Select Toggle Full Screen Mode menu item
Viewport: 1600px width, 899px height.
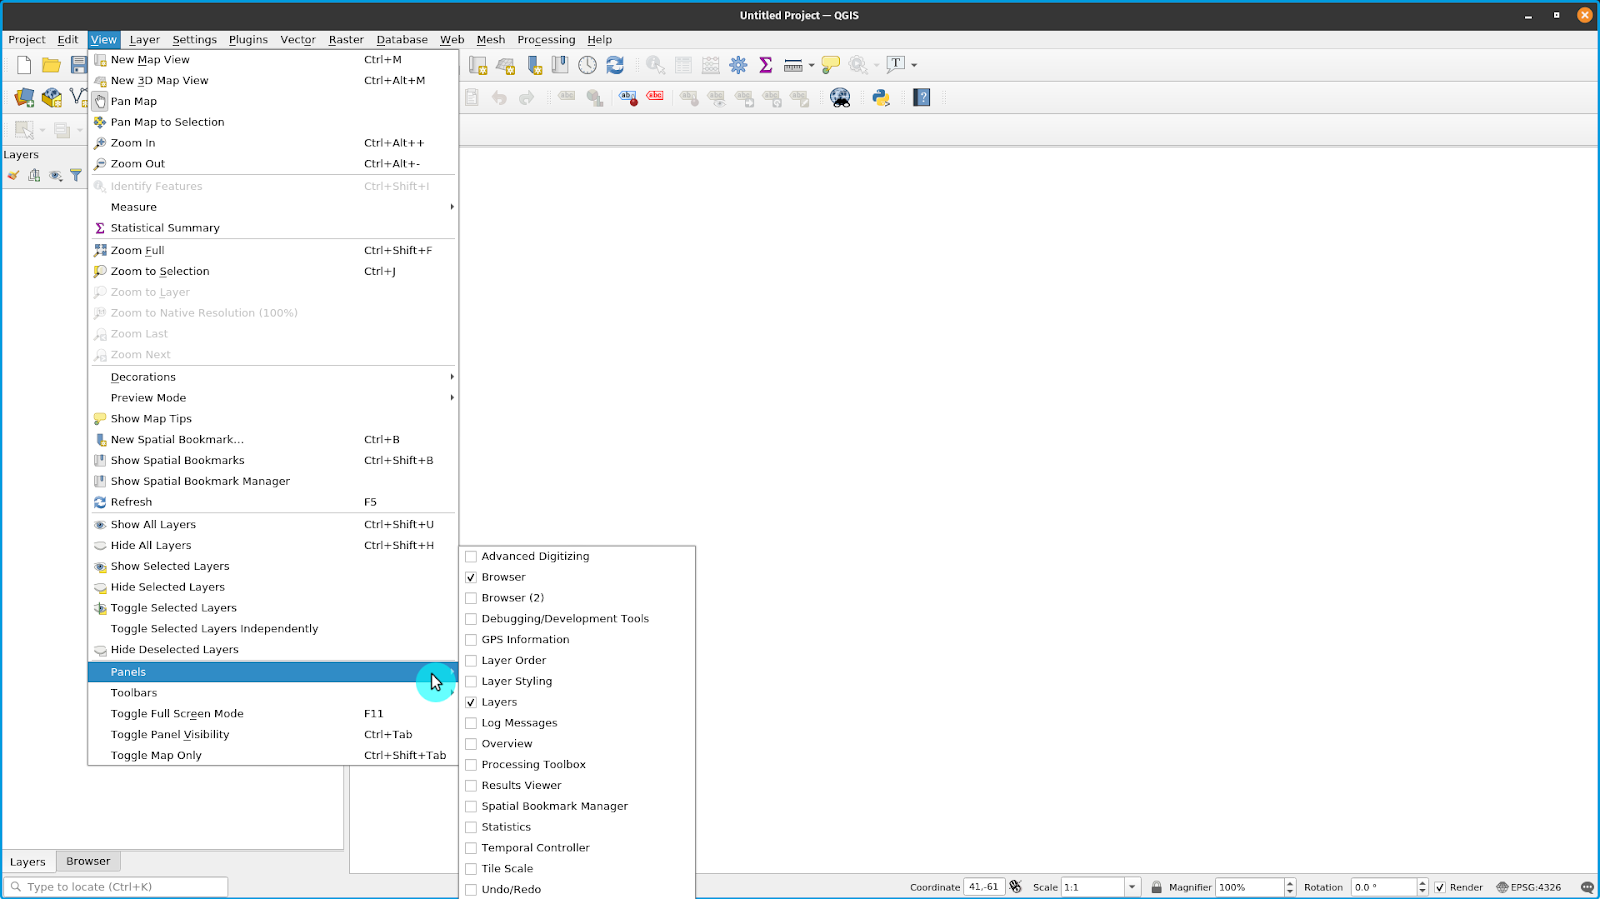coord(177,713)
